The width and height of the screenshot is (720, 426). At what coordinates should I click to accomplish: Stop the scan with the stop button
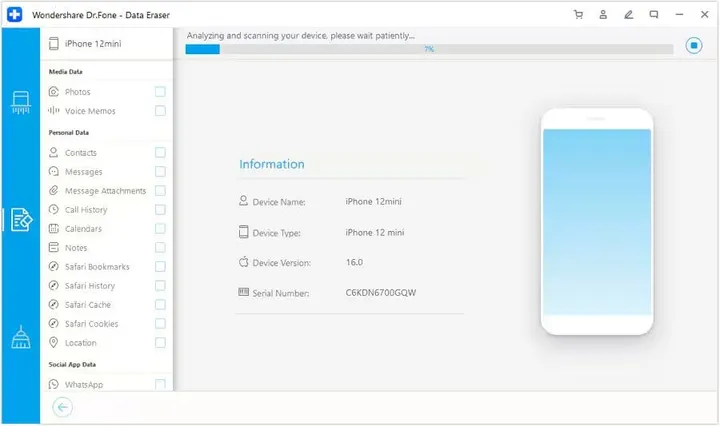pyautogui.click(x=694, y=45)
